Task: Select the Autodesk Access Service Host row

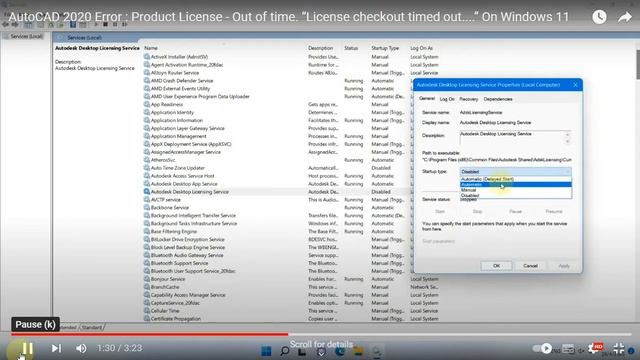Action: click(x=278, y=176)
